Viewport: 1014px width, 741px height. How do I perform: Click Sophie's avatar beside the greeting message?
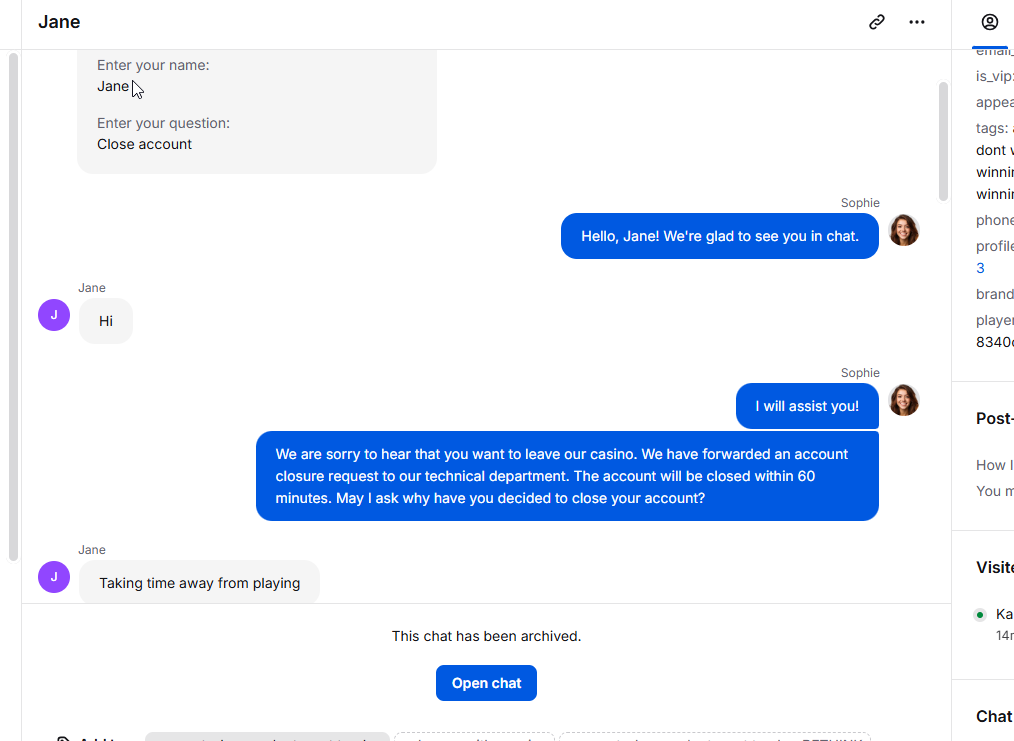(x=903, y=231)
